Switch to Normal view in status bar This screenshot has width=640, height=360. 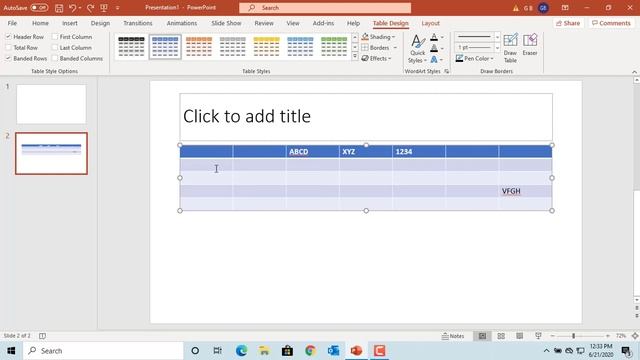482,336
